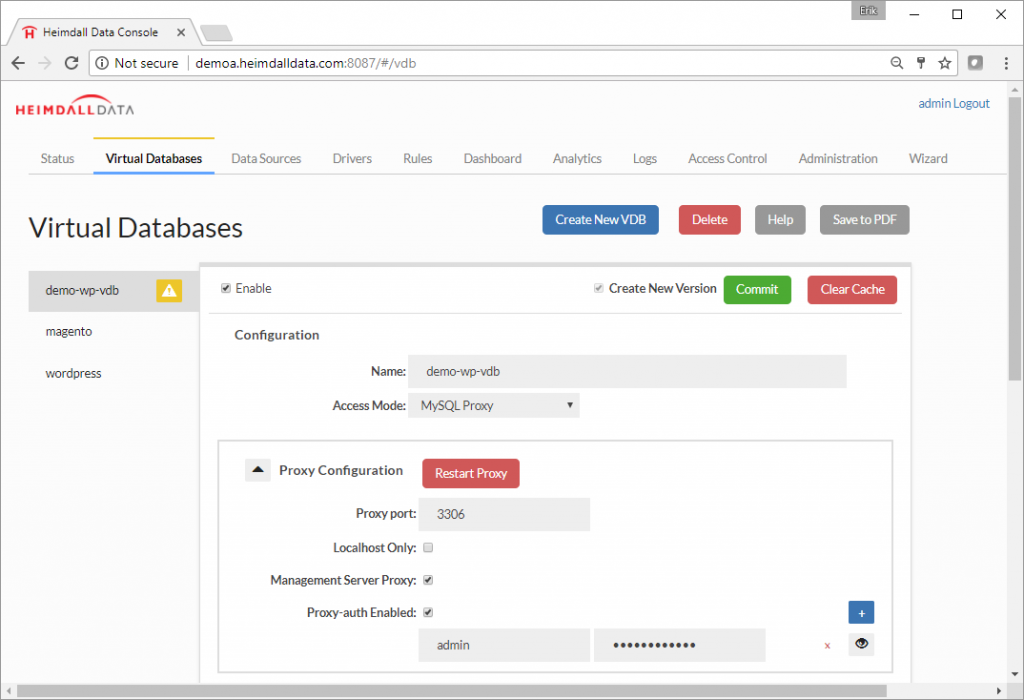1024x700 pixels.
Task: Click the red Delete button
Action: [710, 220]
